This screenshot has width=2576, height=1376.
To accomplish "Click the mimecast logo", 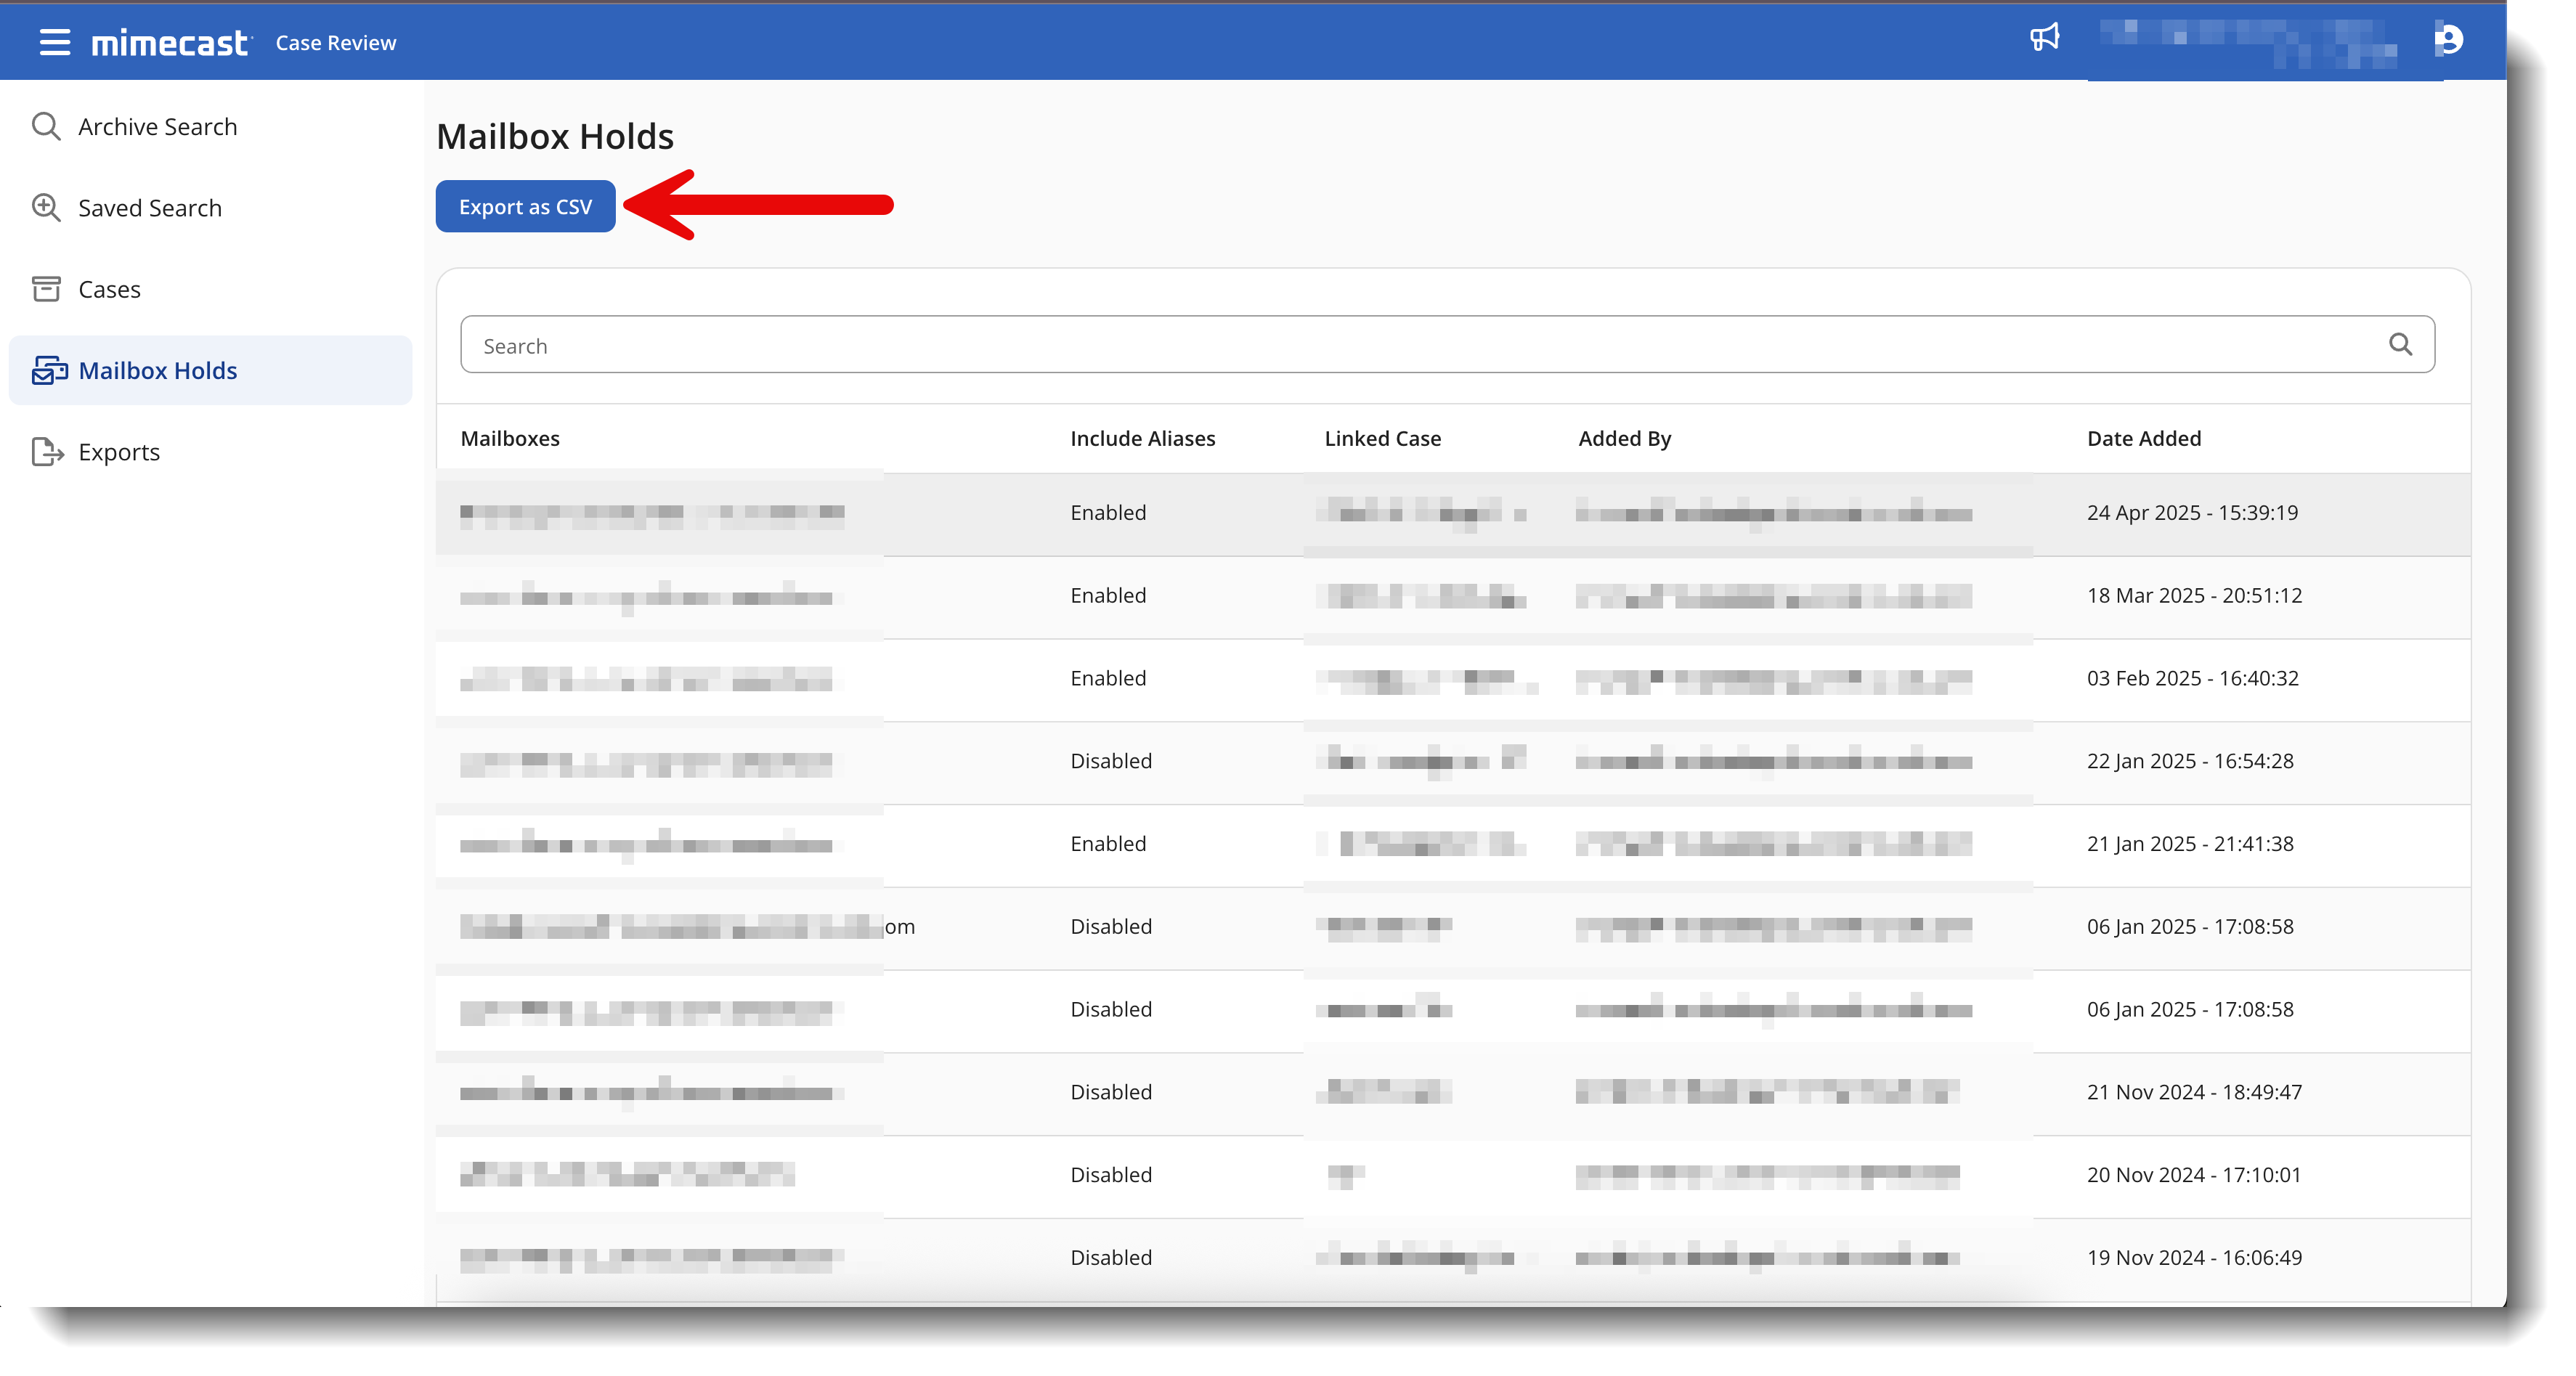I will coord(170,43).
